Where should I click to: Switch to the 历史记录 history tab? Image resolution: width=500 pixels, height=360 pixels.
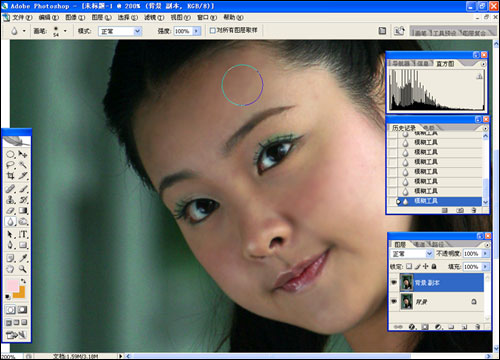(404, 128)
